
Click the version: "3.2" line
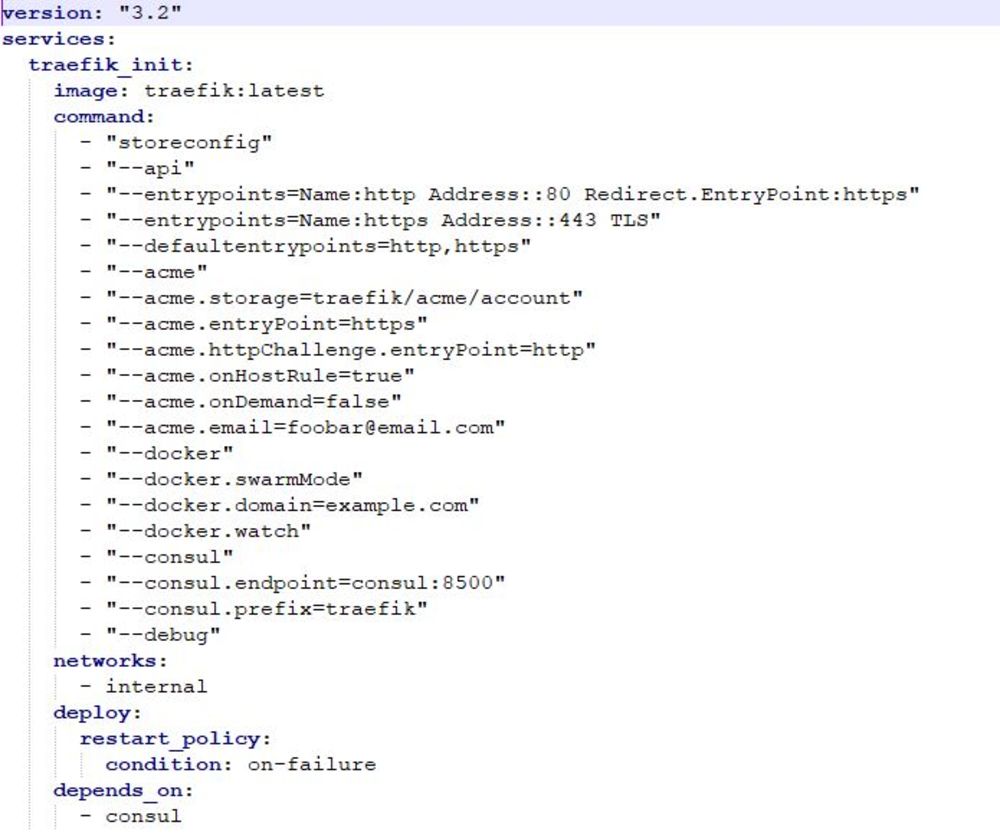92,13
